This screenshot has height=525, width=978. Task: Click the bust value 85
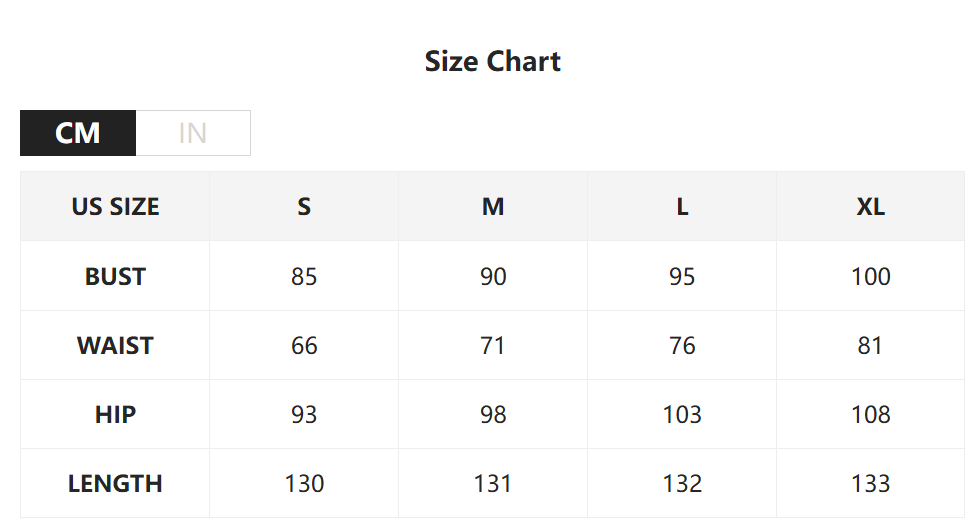pos(304,276)
